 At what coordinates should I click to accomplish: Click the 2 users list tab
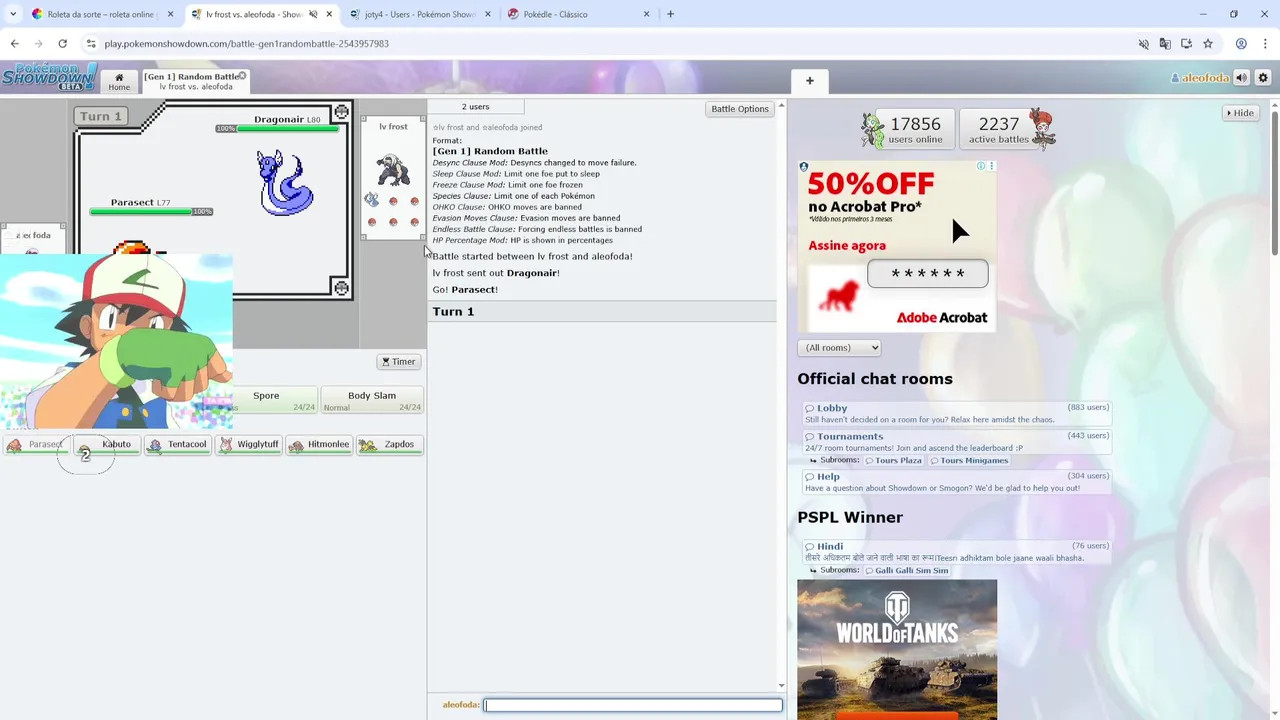coord(475,107)
